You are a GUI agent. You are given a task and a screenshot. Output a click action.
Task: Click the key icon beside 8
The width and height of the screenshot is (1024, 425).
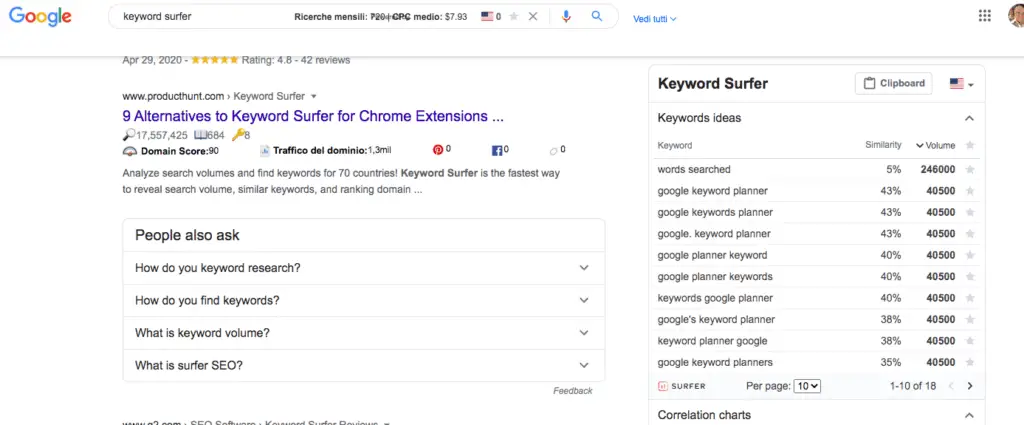tap(238, 135)
